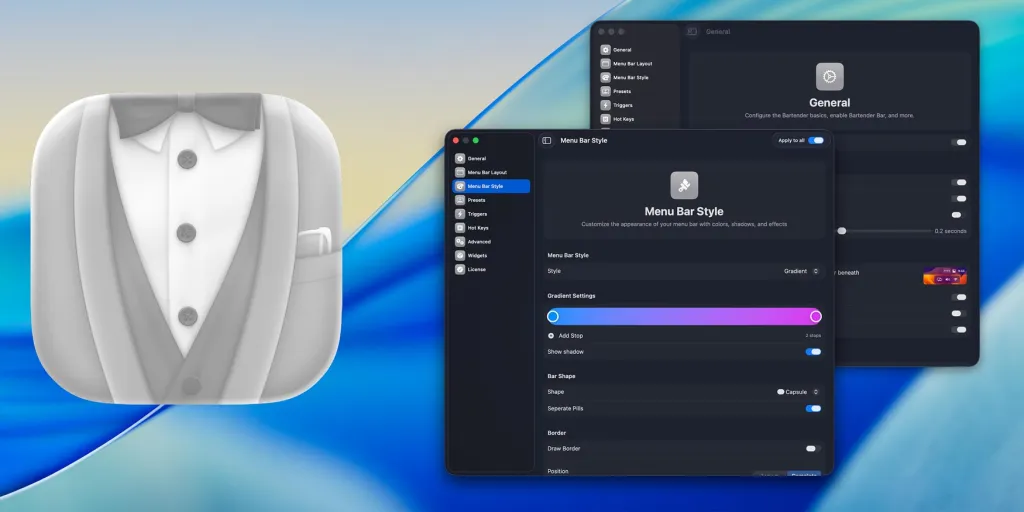This screenshot has height=512, width=1024.
Task: Open the Style dropdown set to Gradient
Action: 802,271
